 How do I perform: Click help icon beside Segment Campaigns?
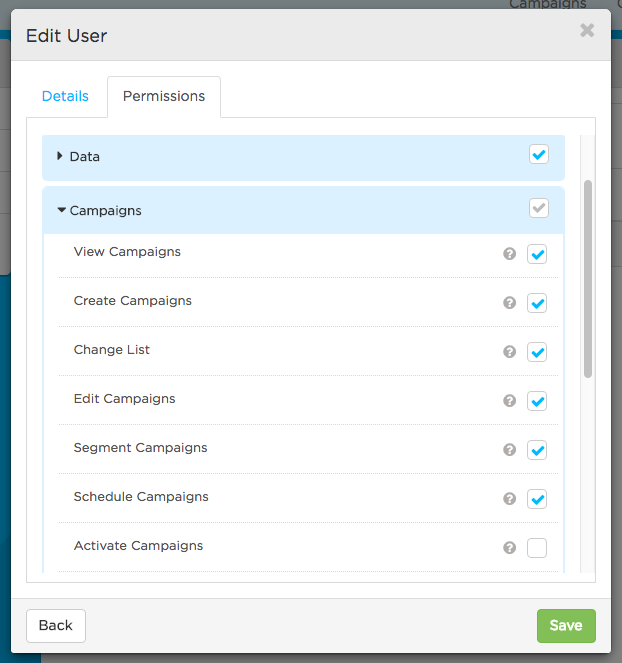pos(510,450)
